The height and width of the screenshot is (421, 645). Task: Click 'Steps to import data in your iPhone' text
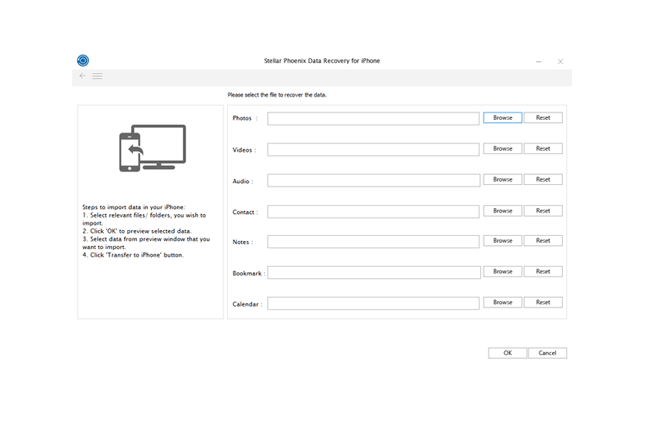[x=134, y=207]
